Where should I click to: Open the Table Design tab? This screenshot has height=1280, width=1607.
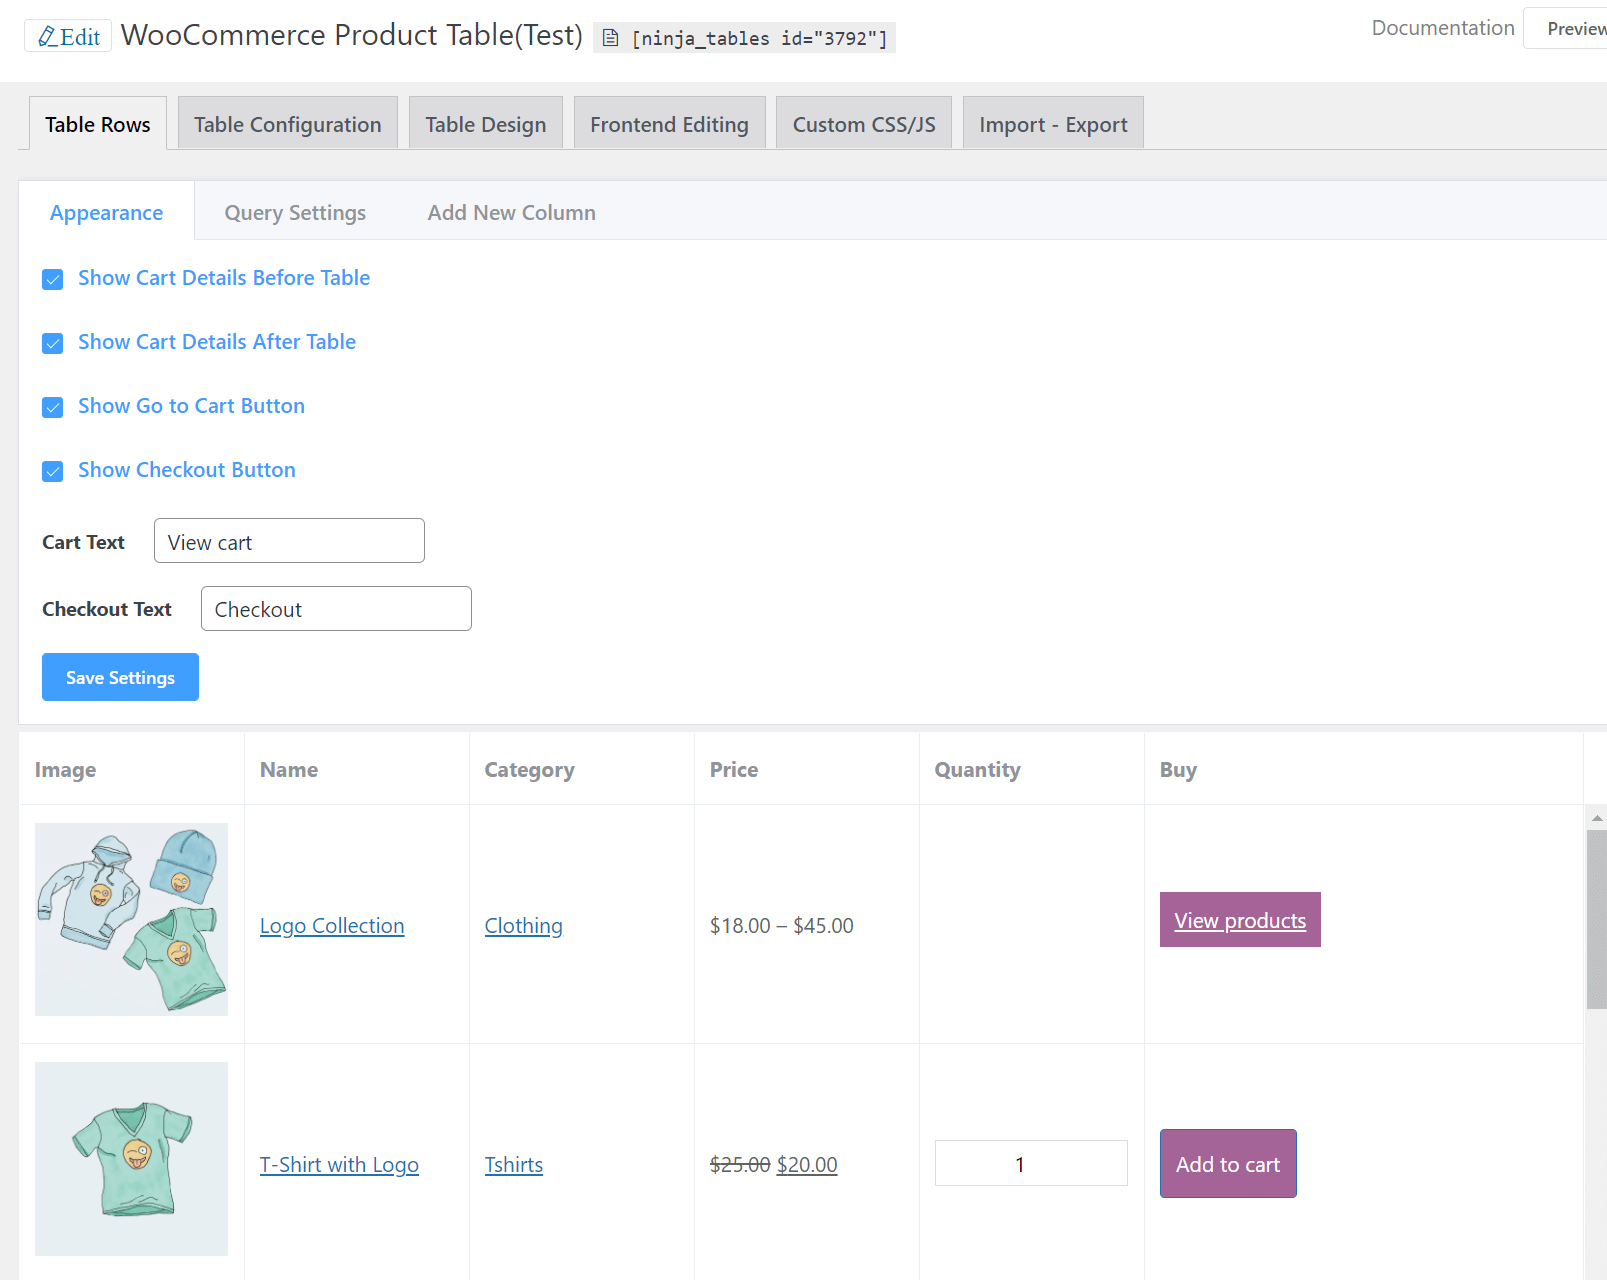(485, 124)
